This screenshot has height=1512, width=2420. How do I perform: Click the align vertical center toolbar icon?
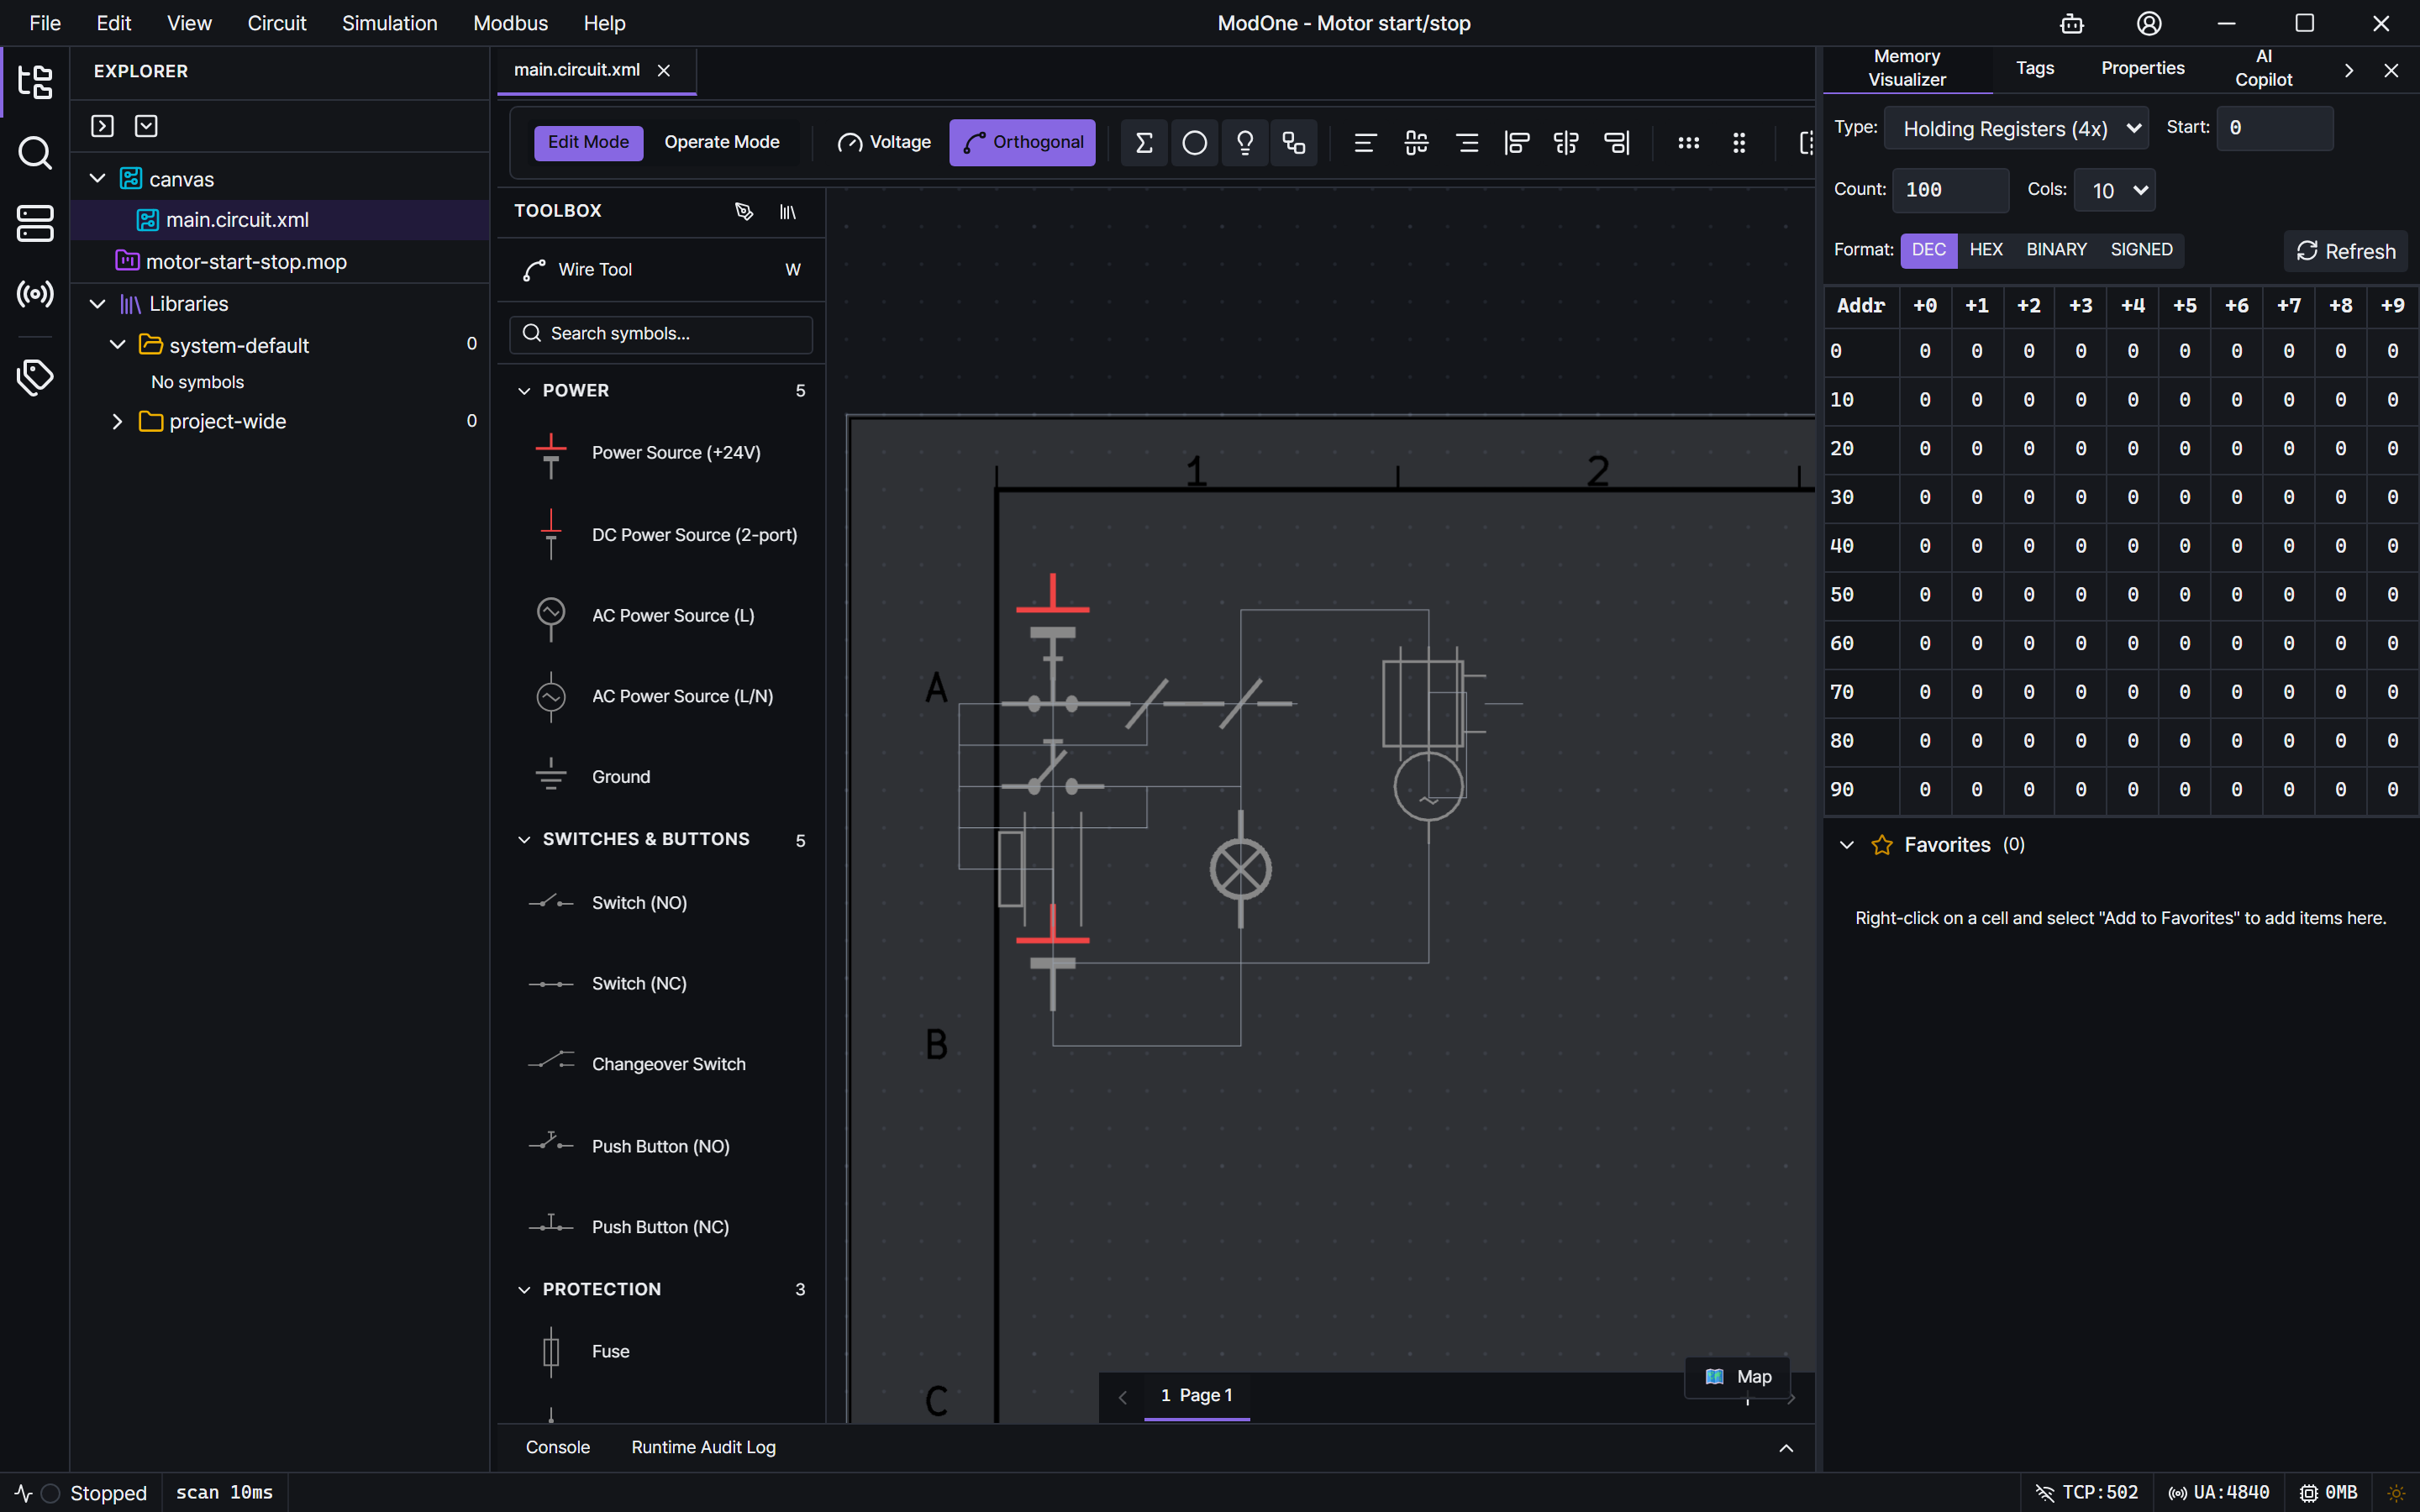1416,143
